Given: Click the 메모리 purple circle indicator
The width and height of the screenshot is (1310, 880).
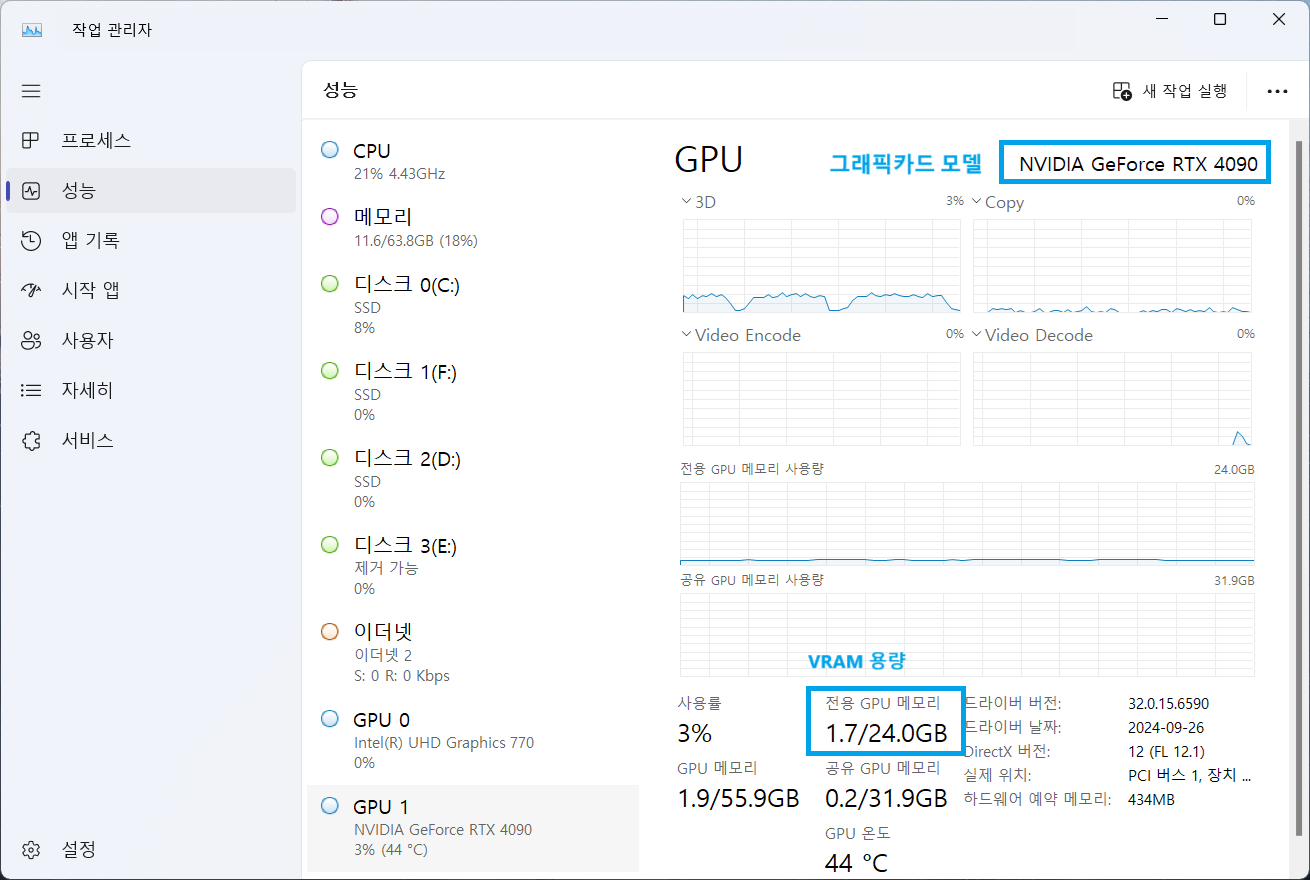Looking at the screenshot, I should coord(330,216).
